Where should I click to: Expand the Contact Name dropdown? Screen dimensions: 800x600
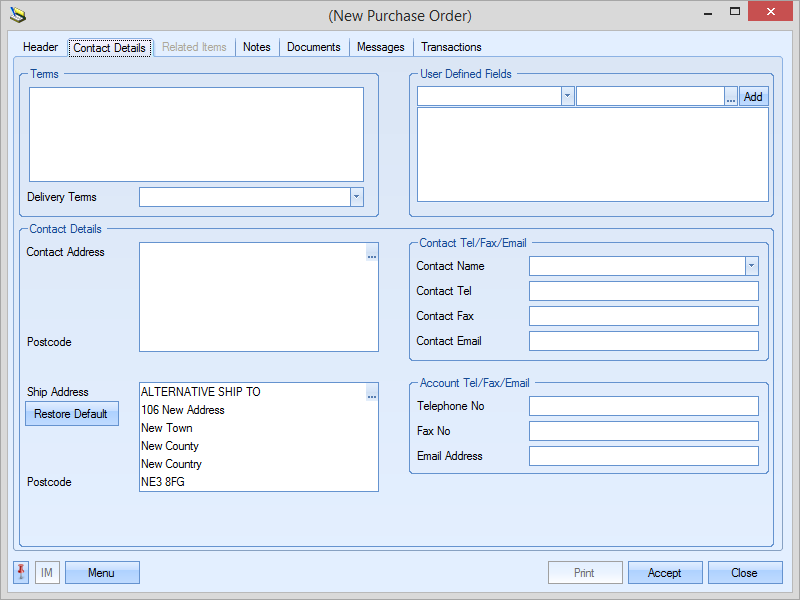[x=751, y=266]
